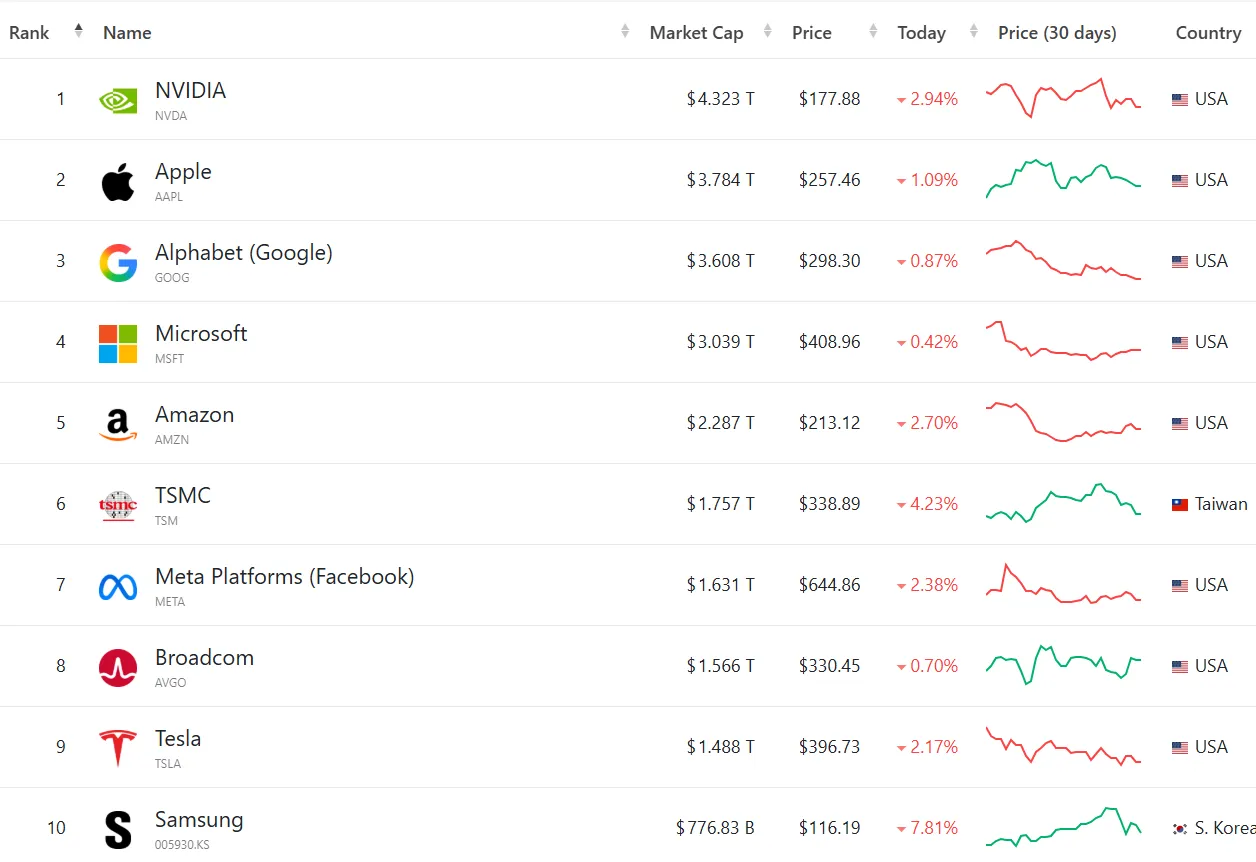Click the Country column header
Screen dimensions: 1256x862
[x=1208, y=33]
